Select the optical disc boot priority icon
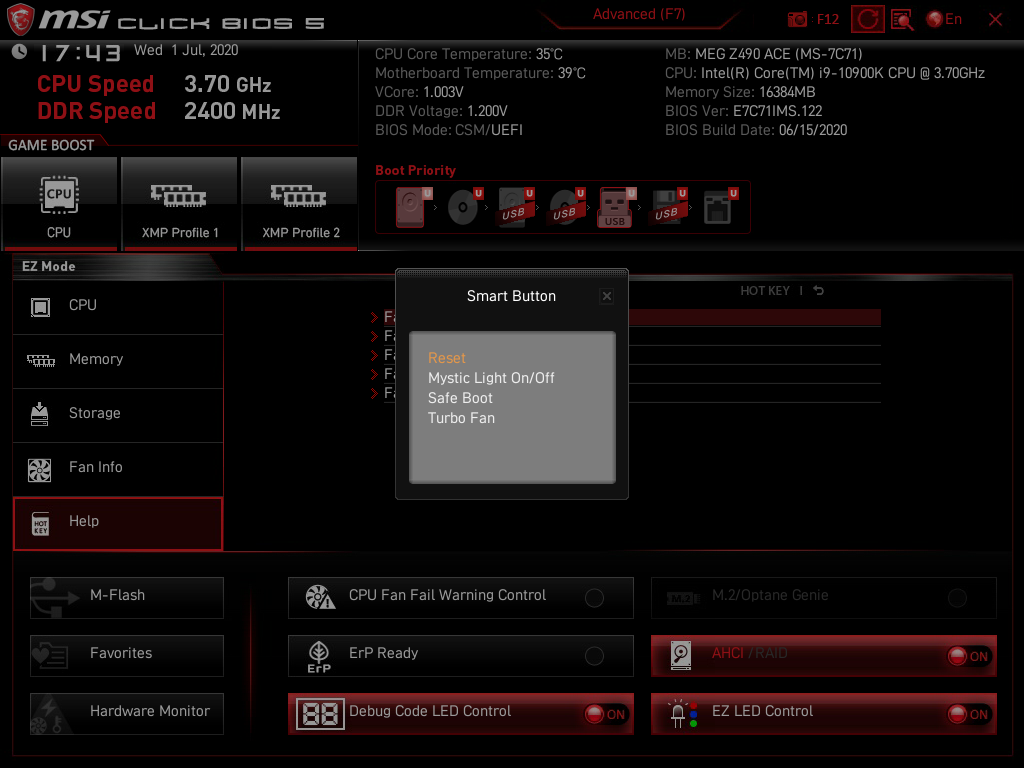 pos(464,208)
